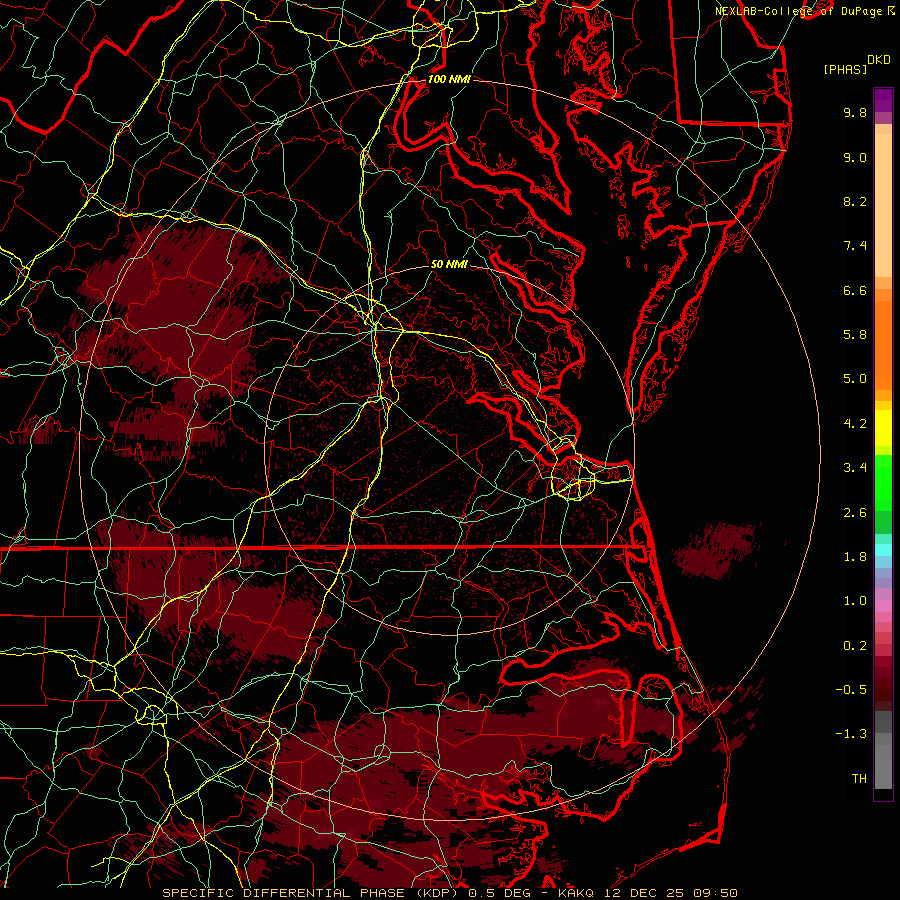The width and height of the screenshot is (900, 900).
Task: Click the TH threshold legend label
Action: point(859,779)
